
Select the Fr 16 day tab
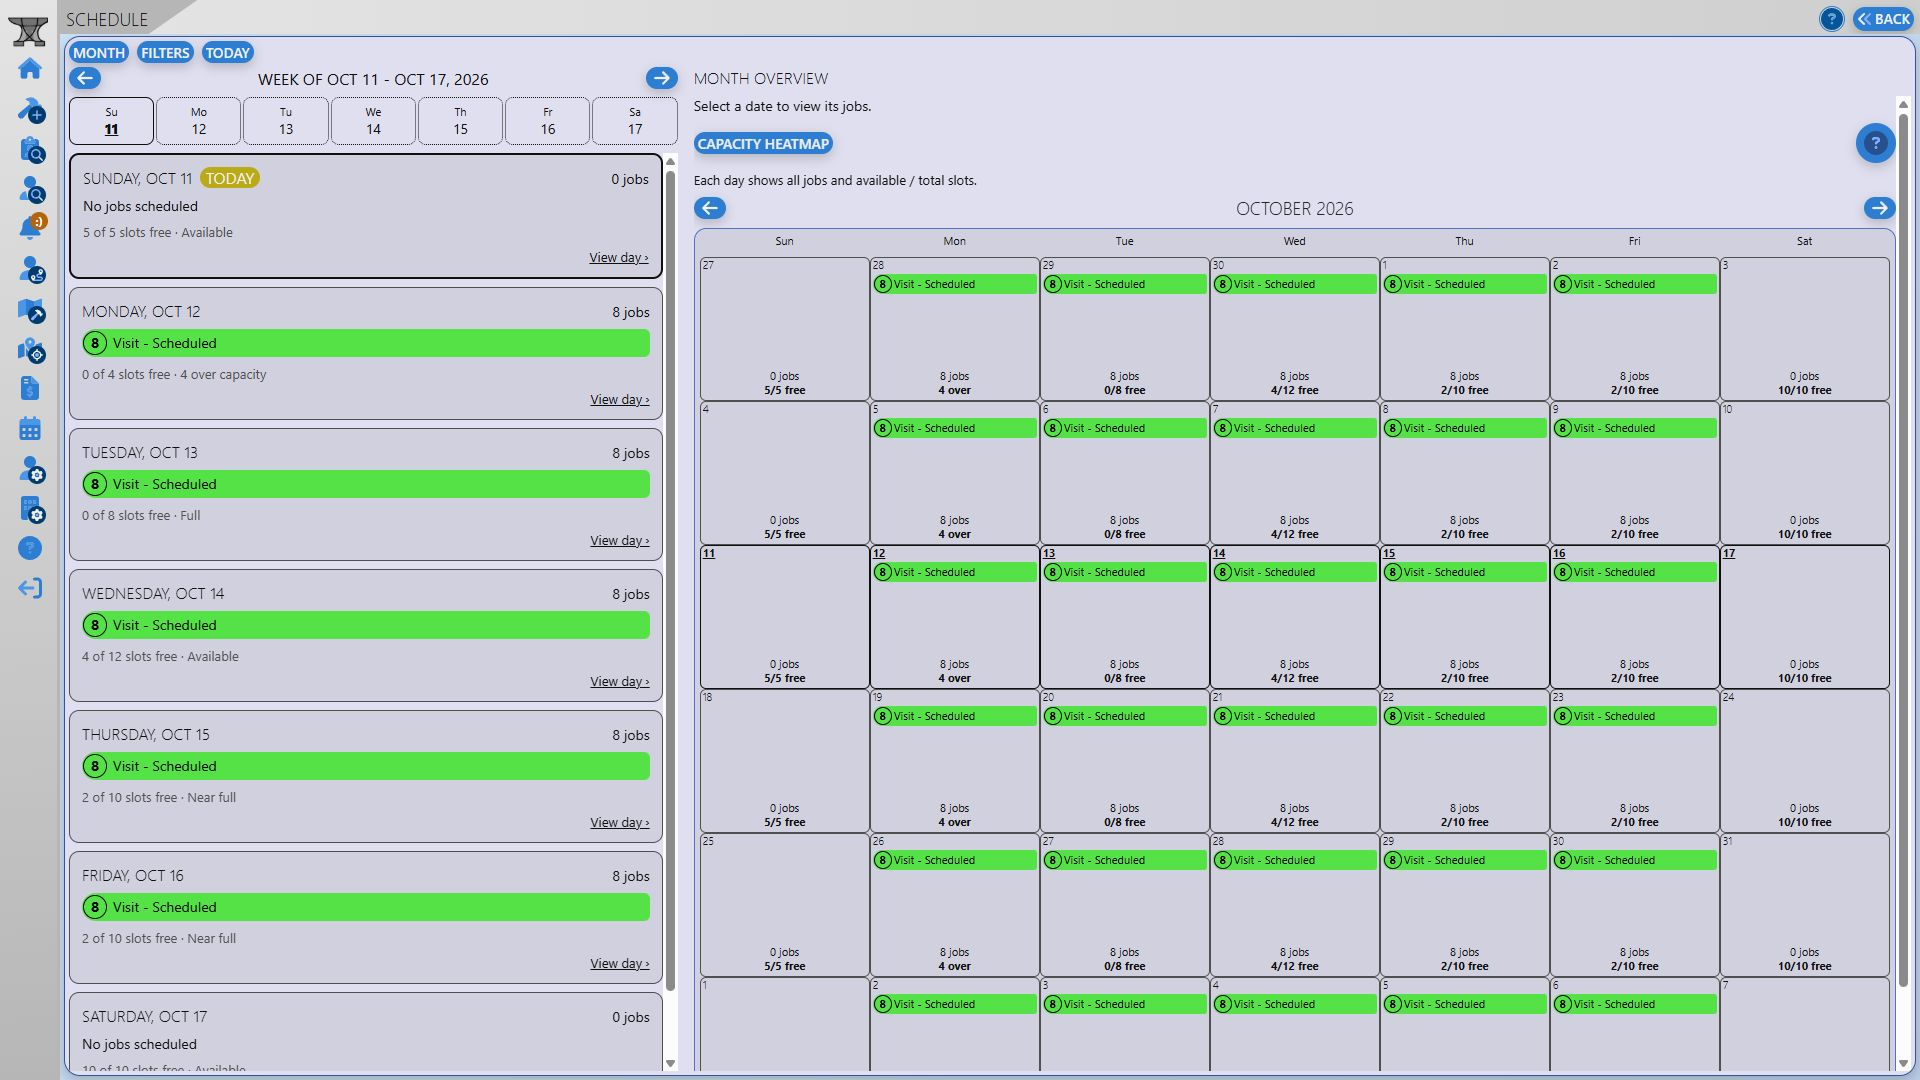(x=547, y=121)
